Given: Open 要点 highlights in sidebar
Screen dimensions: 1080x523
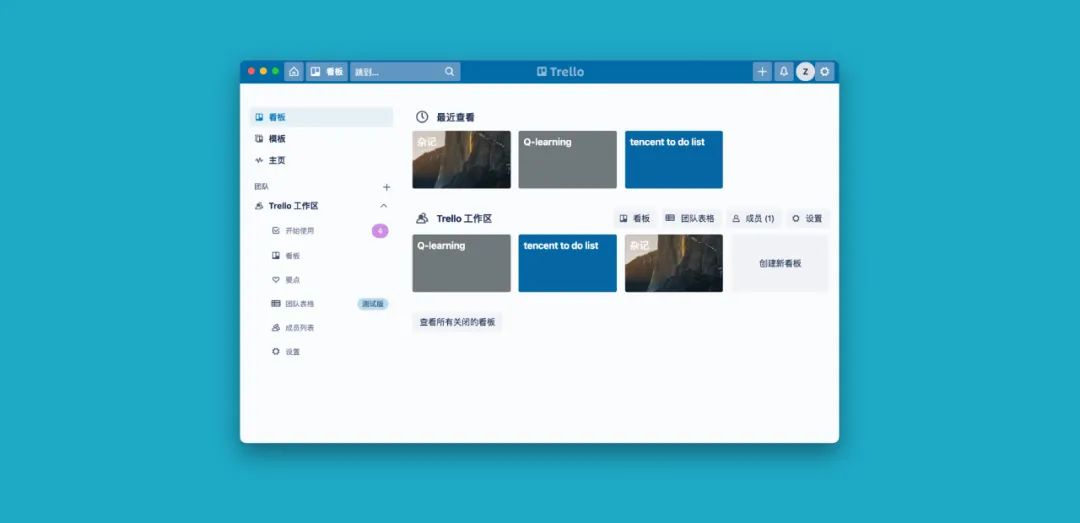Looking at the screenshot, I should click(x=293, y=280).
